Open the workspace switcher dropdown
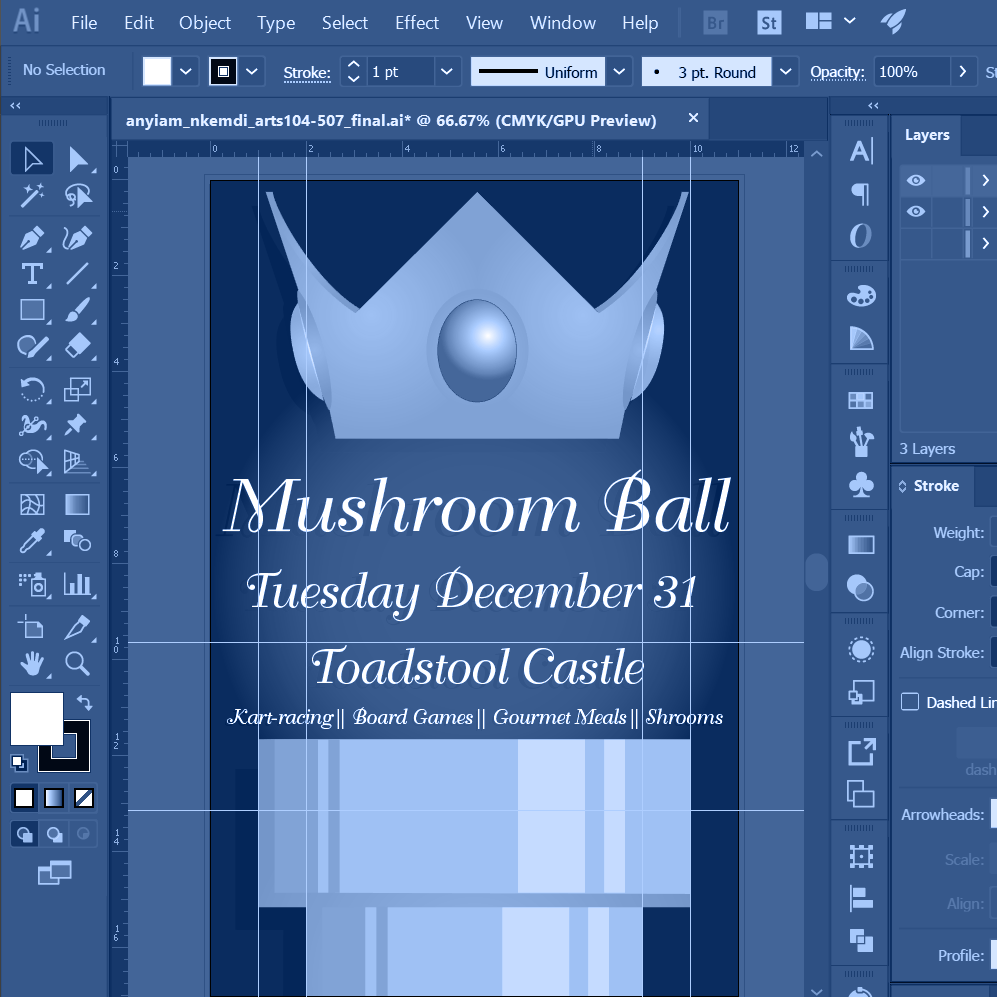This screenshot has height=997, width=997. tap(849, 22)
